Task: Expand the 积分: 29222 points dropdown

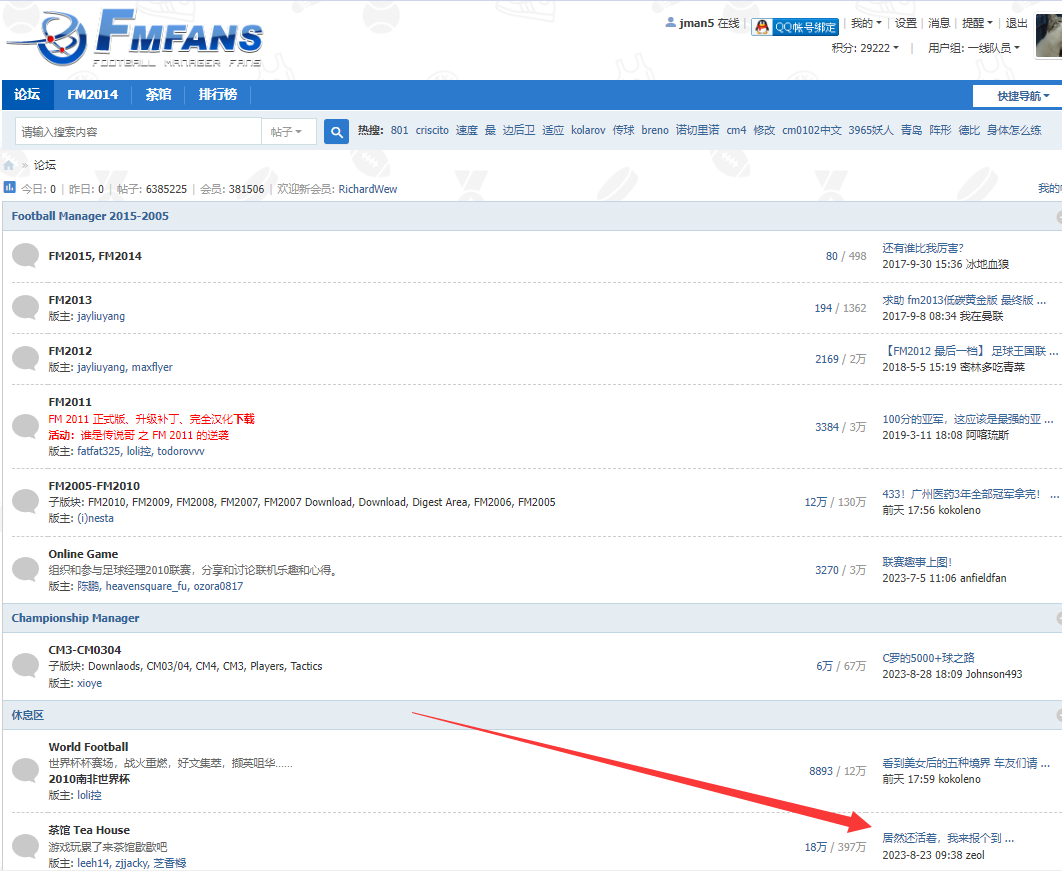Action: [x=865, y=48]
